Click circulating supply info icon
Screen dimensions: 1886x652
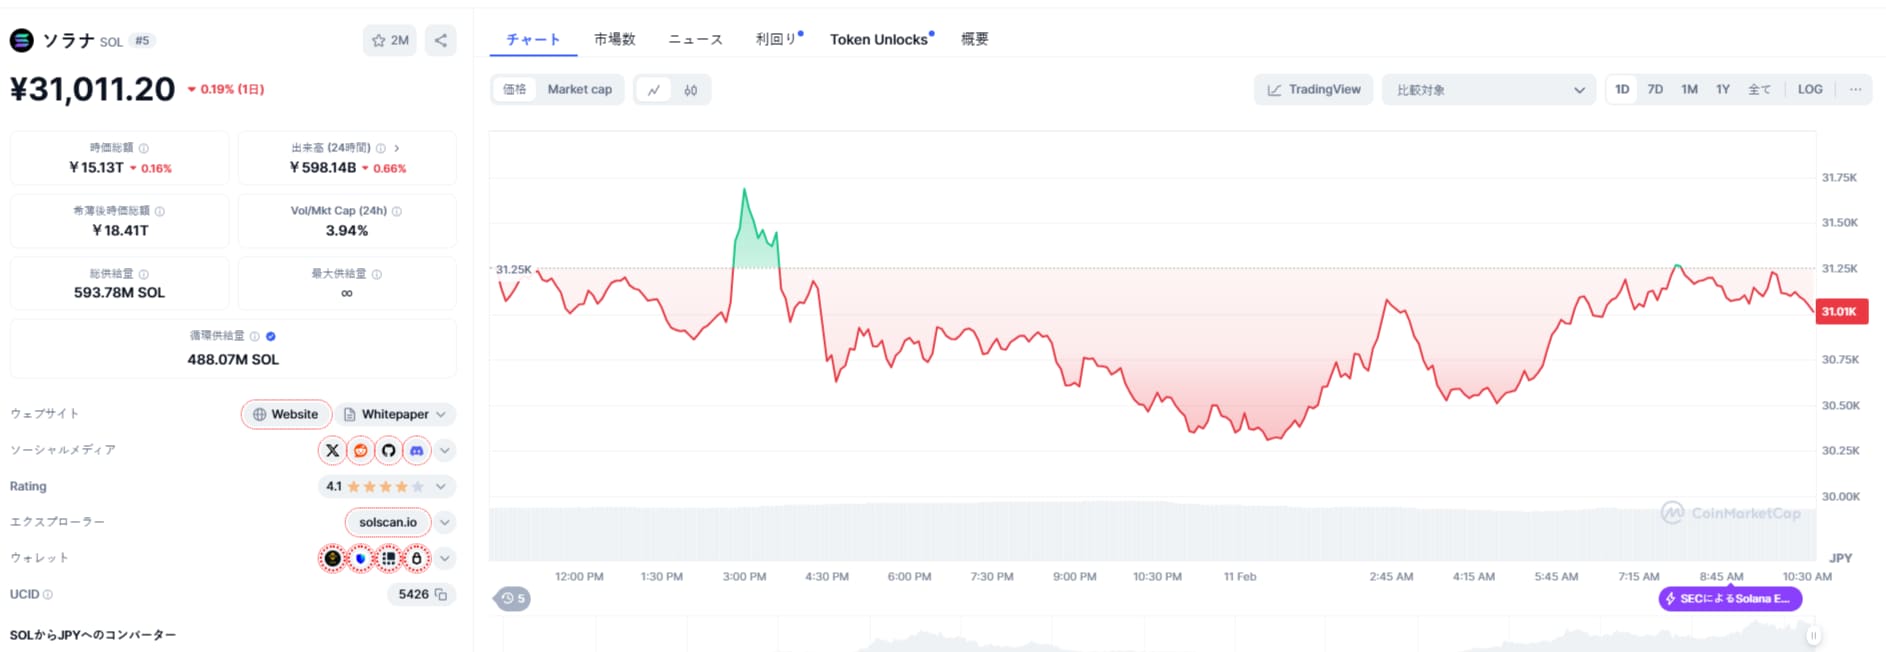click(255, 336)
